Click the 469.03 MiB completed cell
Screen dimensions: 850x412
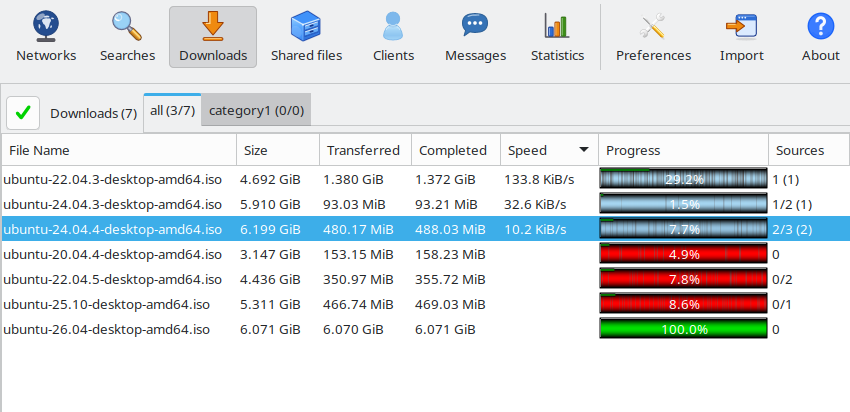(450, 304)
